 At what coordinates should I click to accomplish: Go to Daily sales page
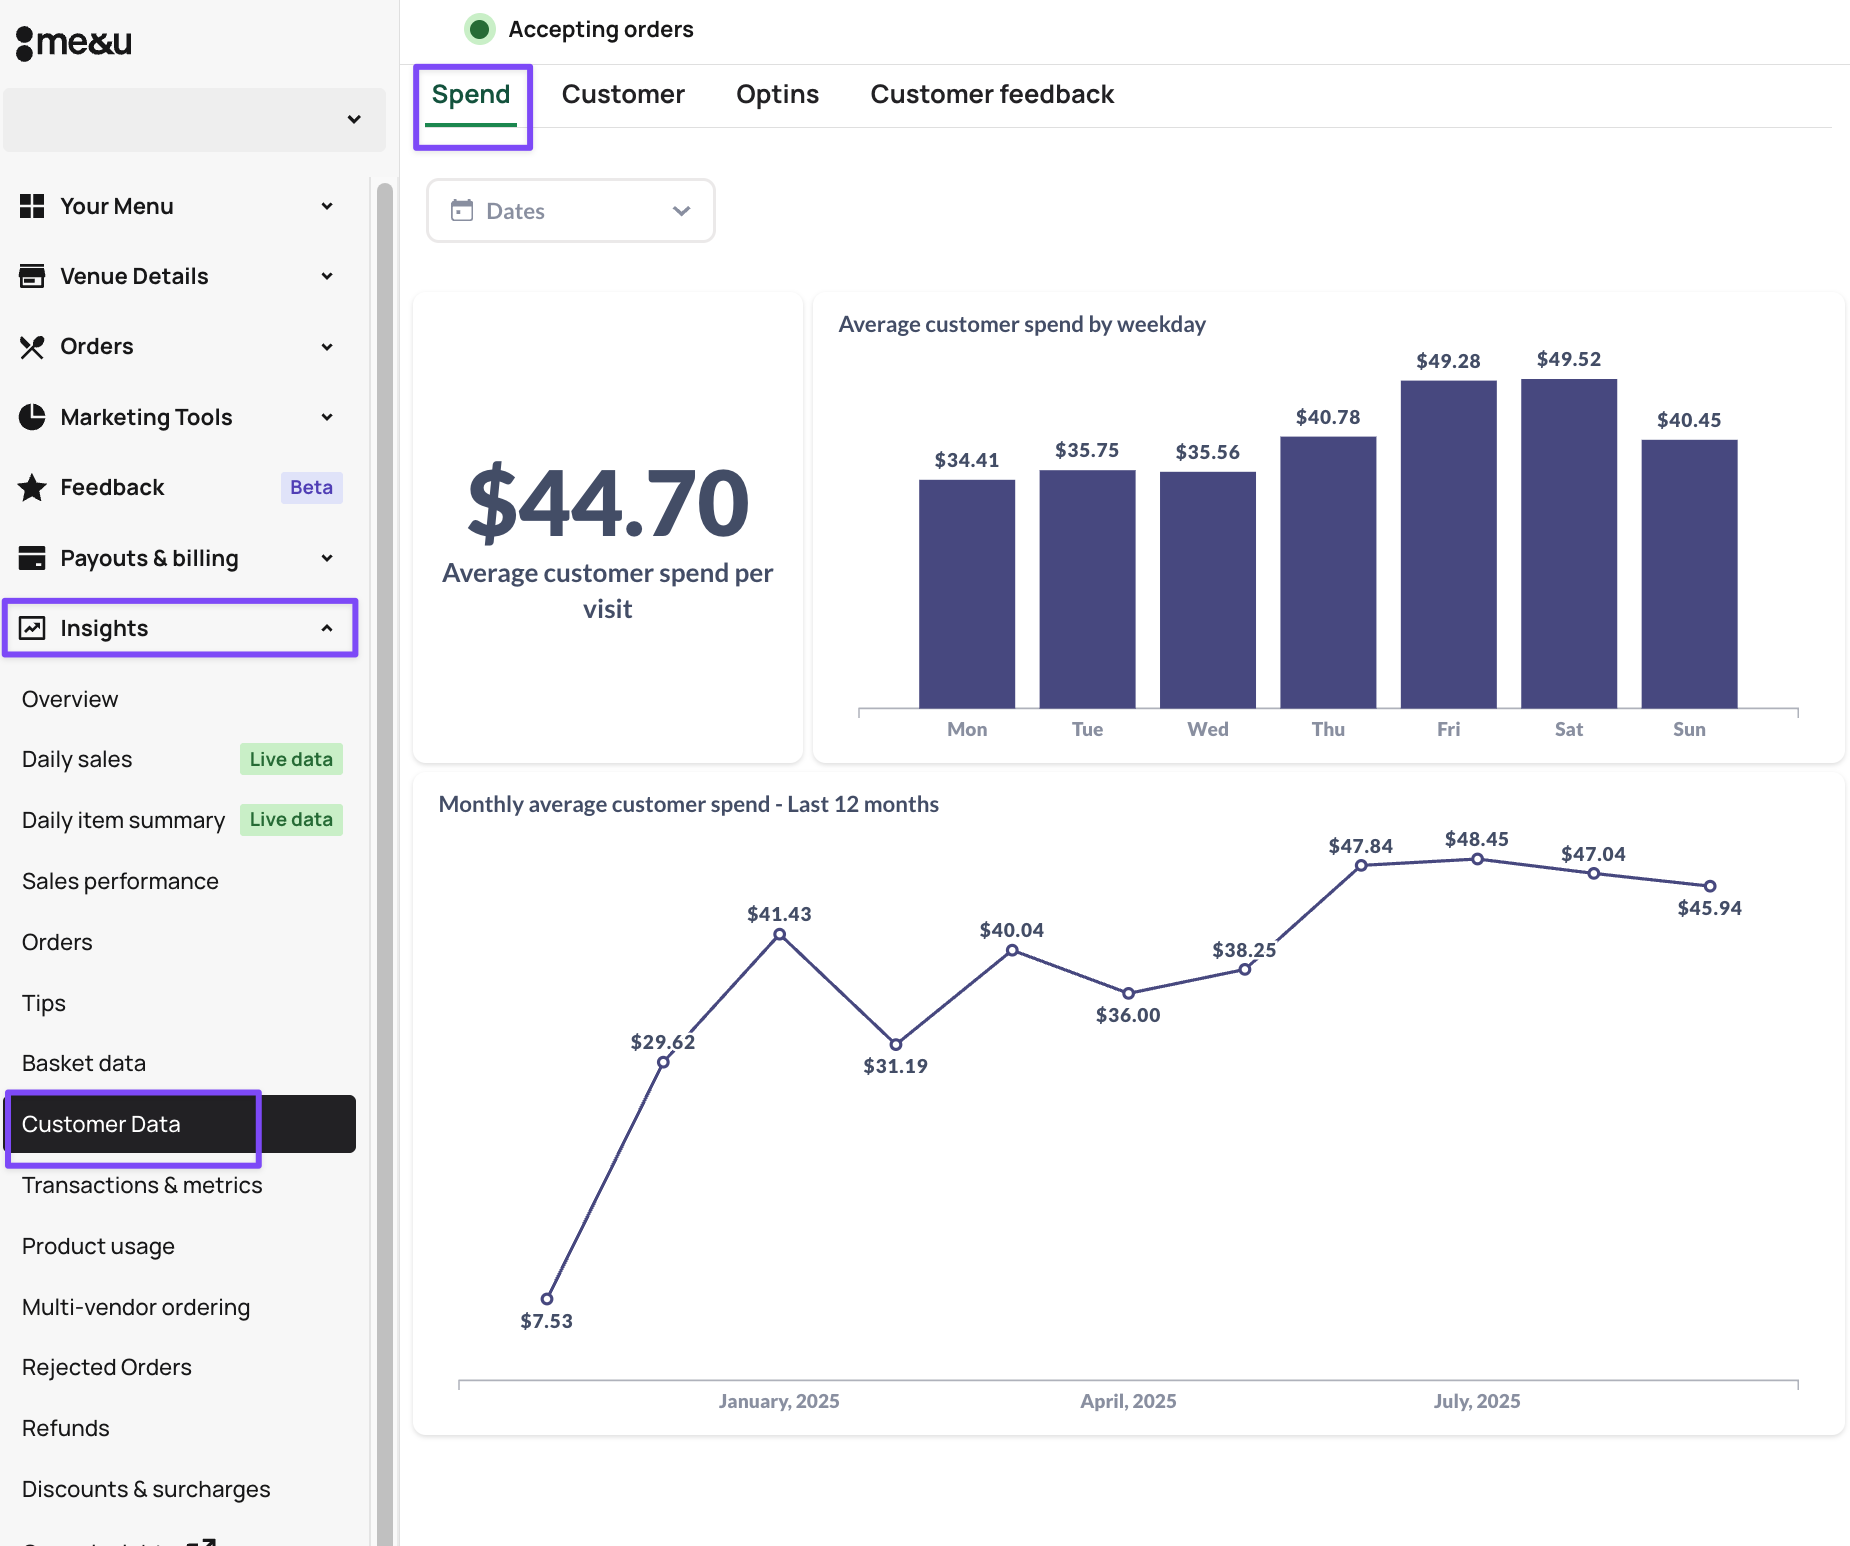point(77,759)
